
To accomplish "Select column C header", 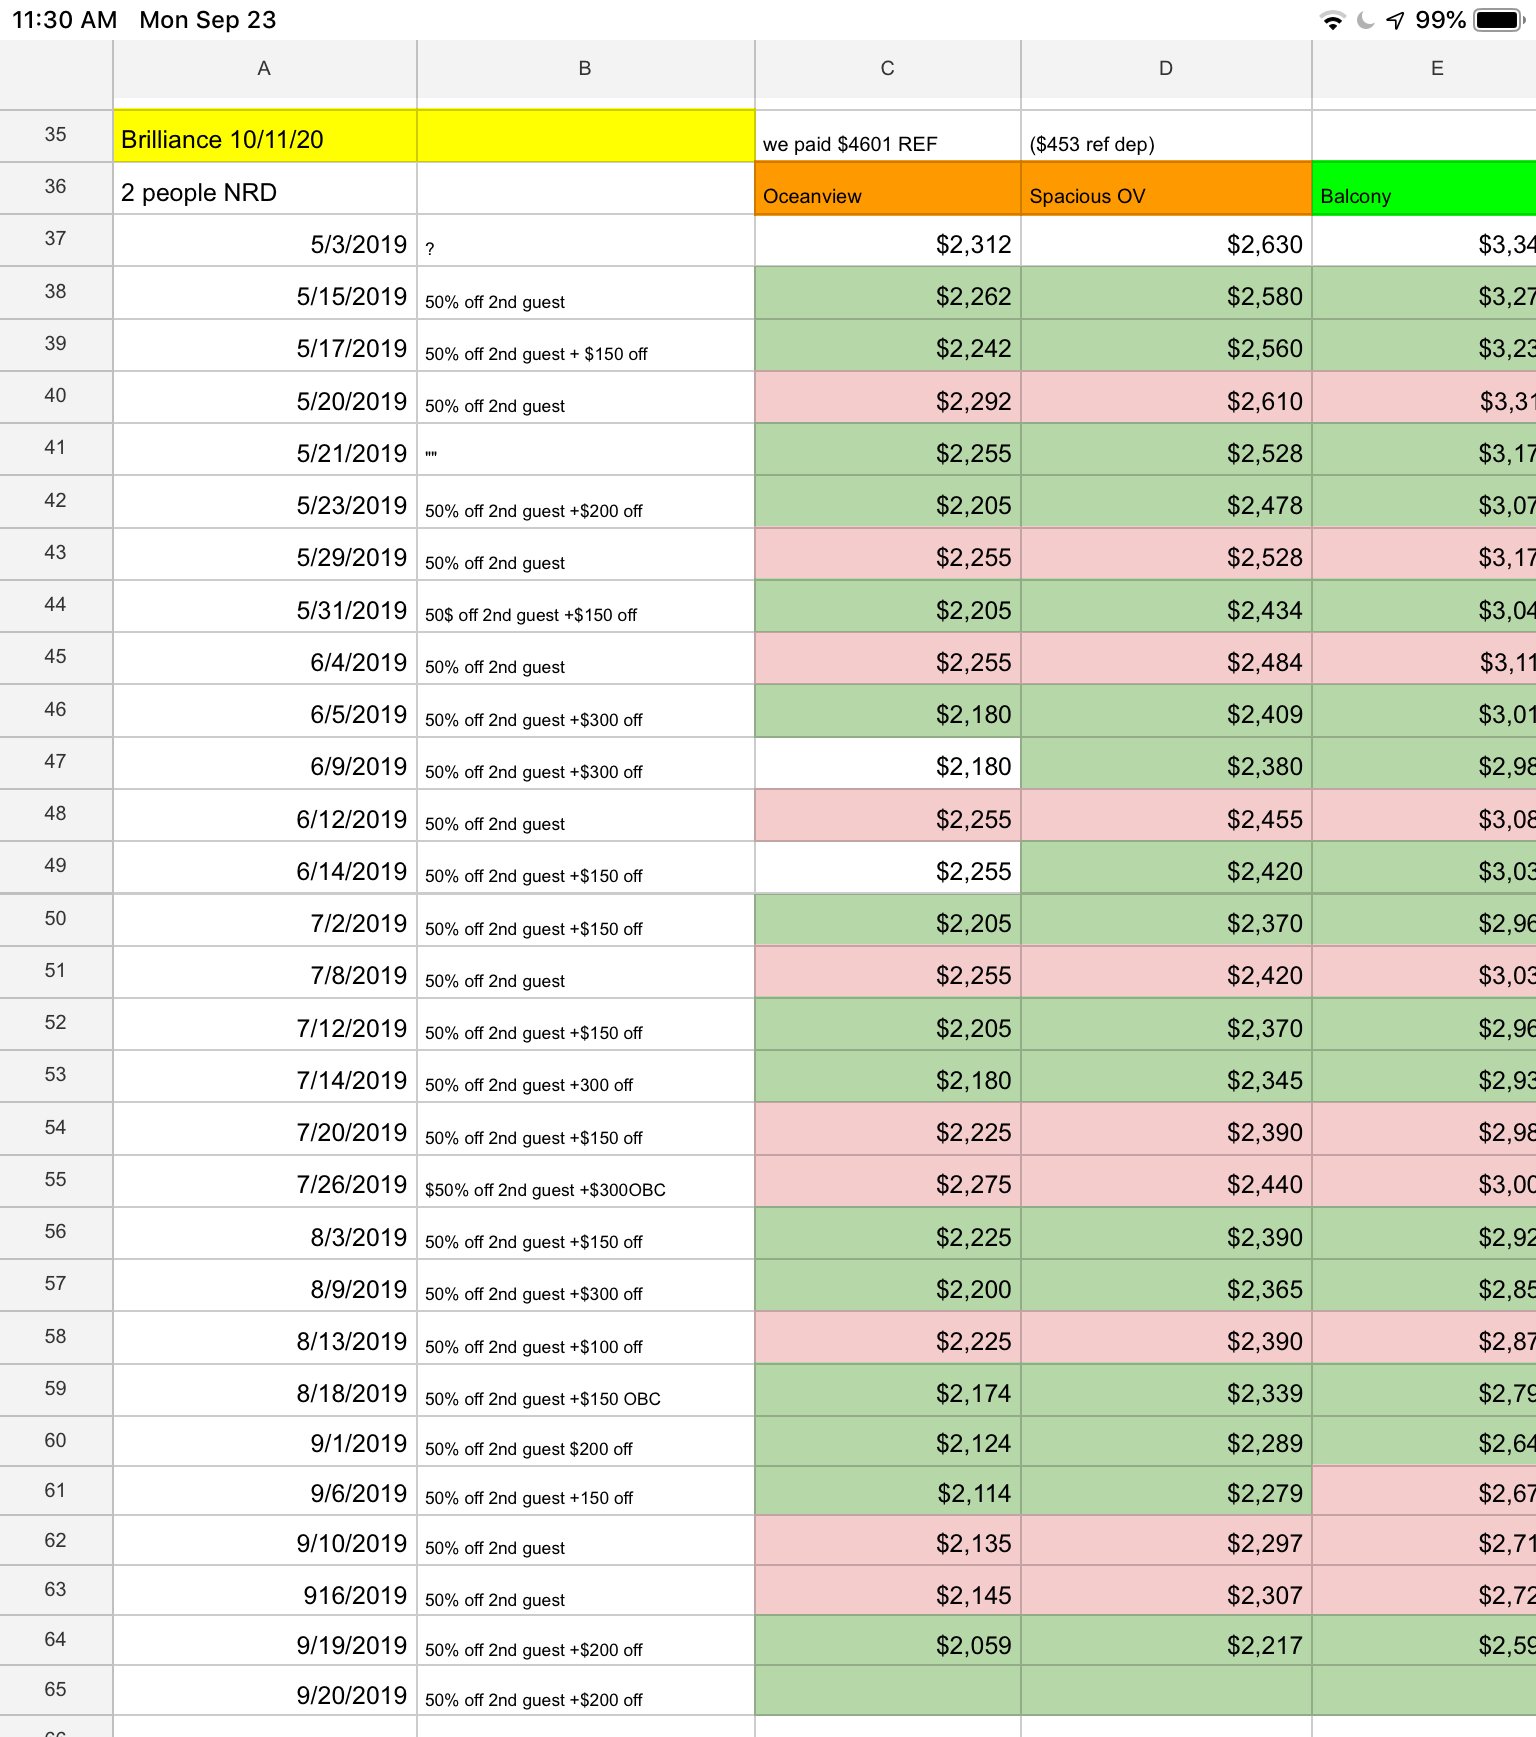I will (887, 69).
